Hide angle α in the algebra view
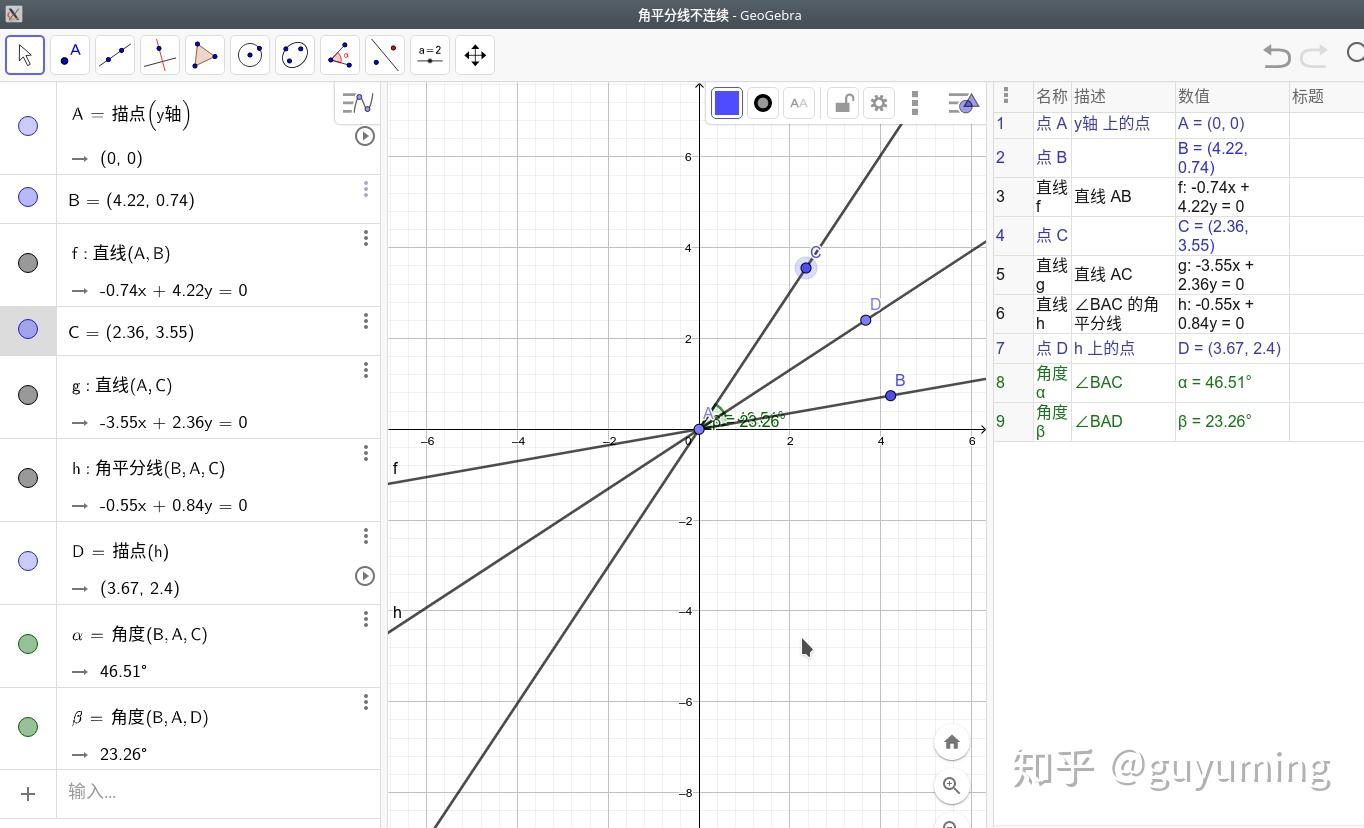1364x828 pixels. coord(28,644)
